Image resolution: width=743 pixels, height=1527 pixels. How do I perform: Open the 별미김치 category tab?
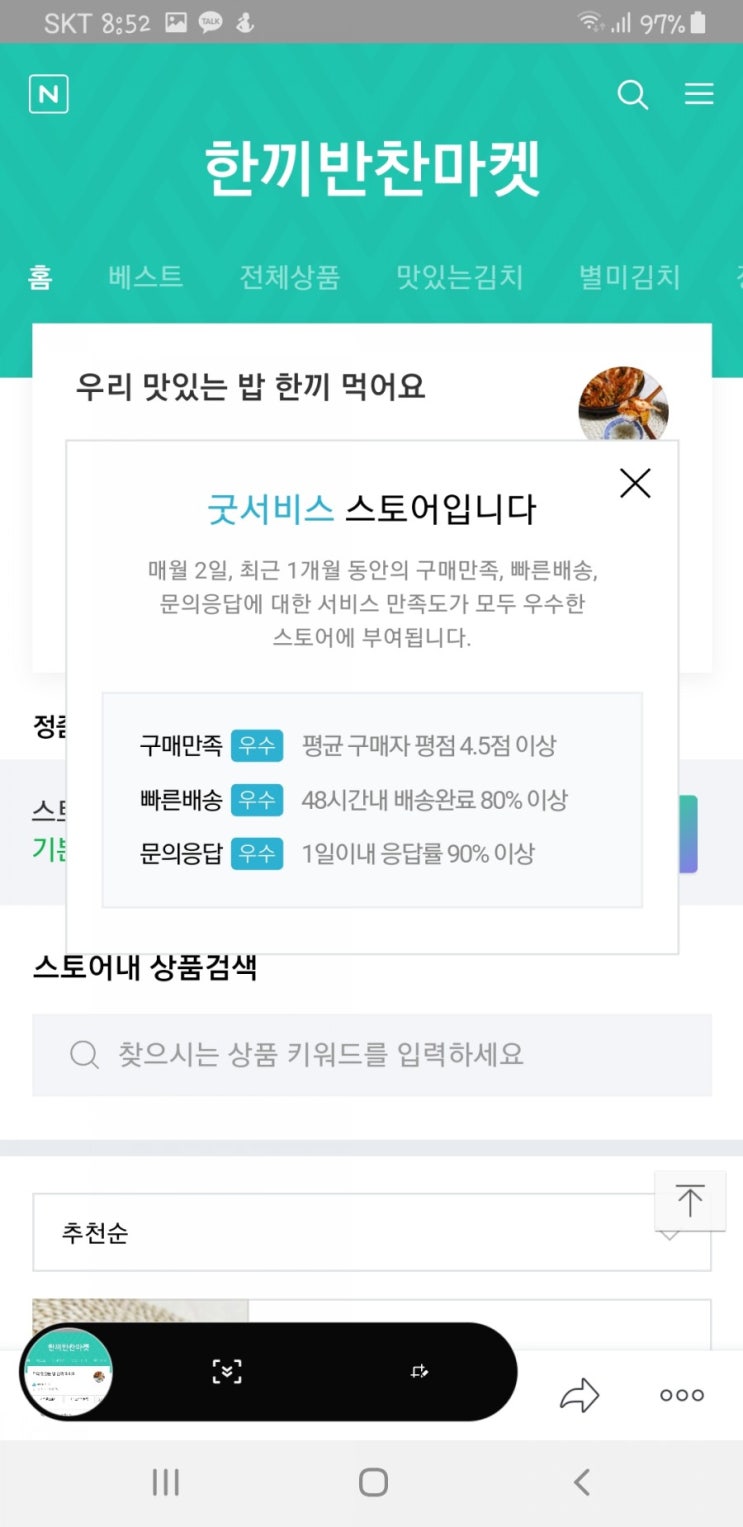(629, 277)
